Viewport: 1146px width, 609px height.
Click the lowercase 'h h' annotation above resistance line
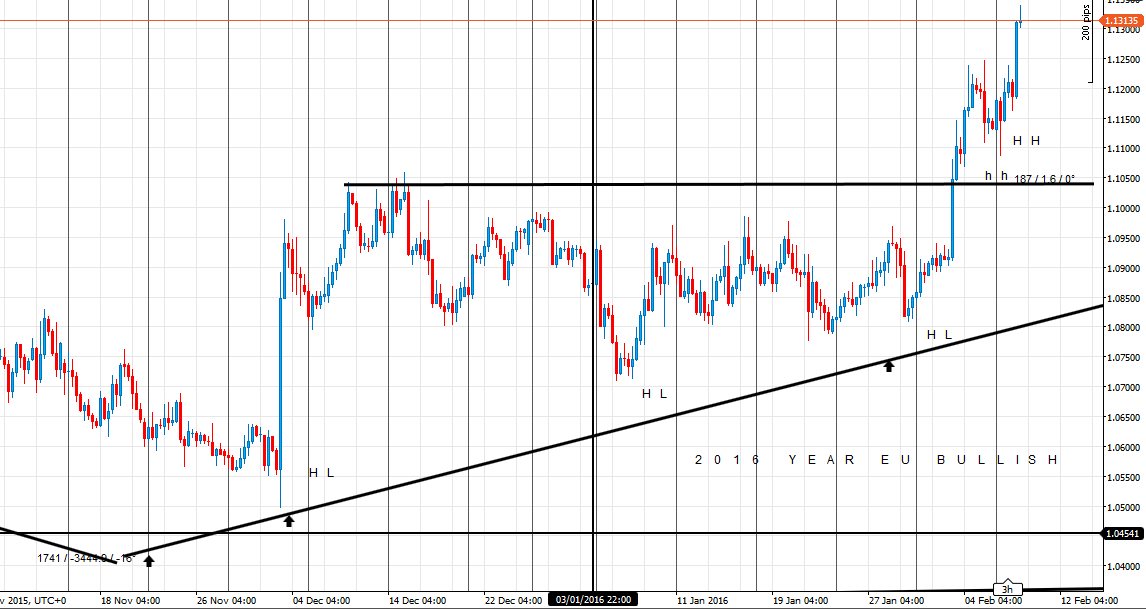[996, 176]
